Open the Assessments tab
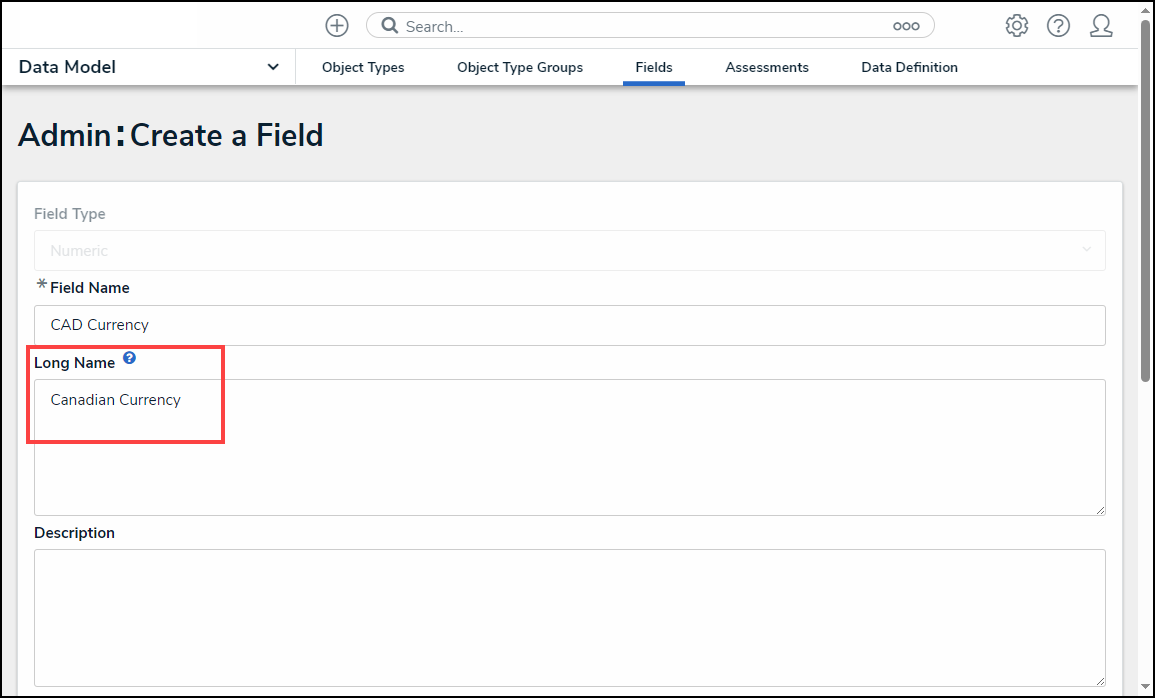The width and height of the screenshot is (1155, 698). click(x=767, y=67)
